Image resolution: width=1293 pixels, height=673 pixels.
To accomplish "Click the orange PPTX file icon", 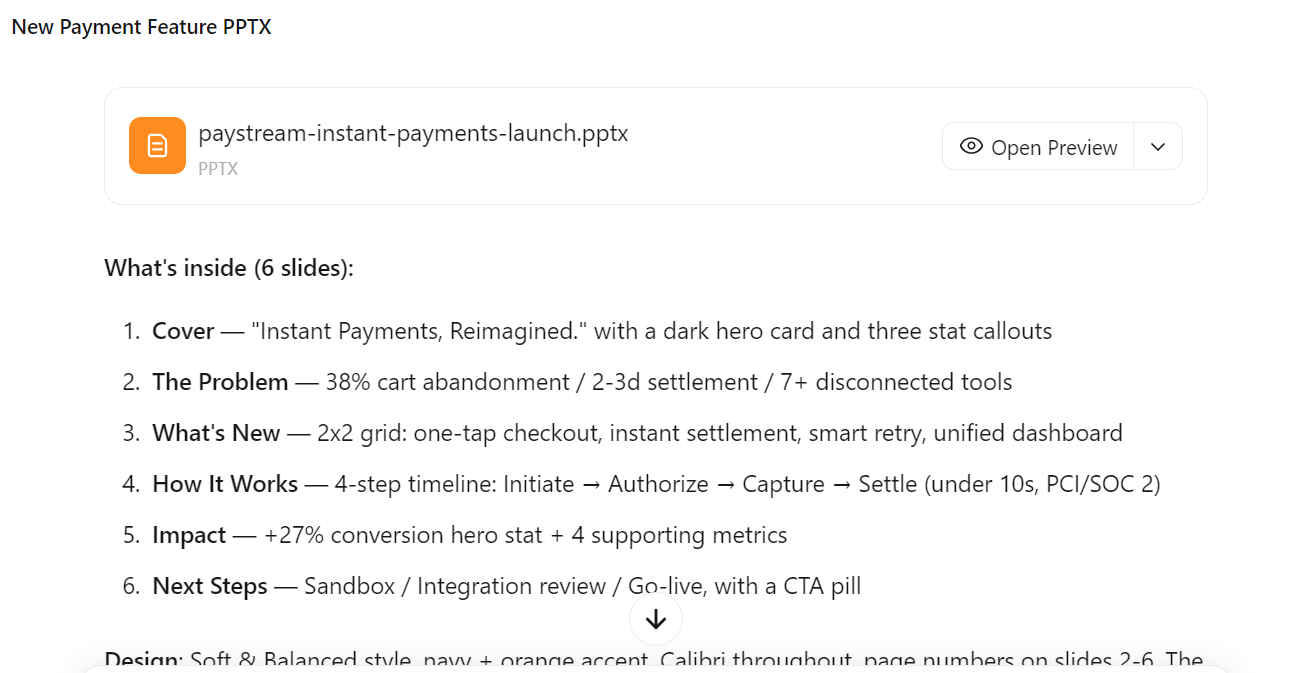I will click(x=157, y=146).
